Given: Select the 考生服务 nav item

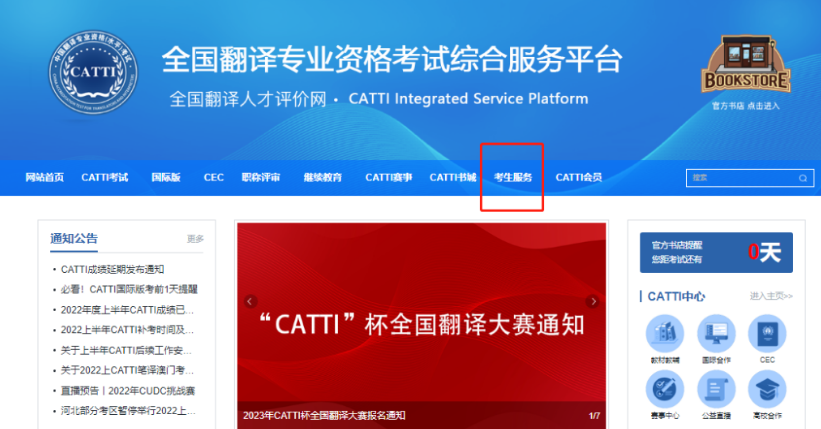Looking at the screenshot, I should click(513, 178).
